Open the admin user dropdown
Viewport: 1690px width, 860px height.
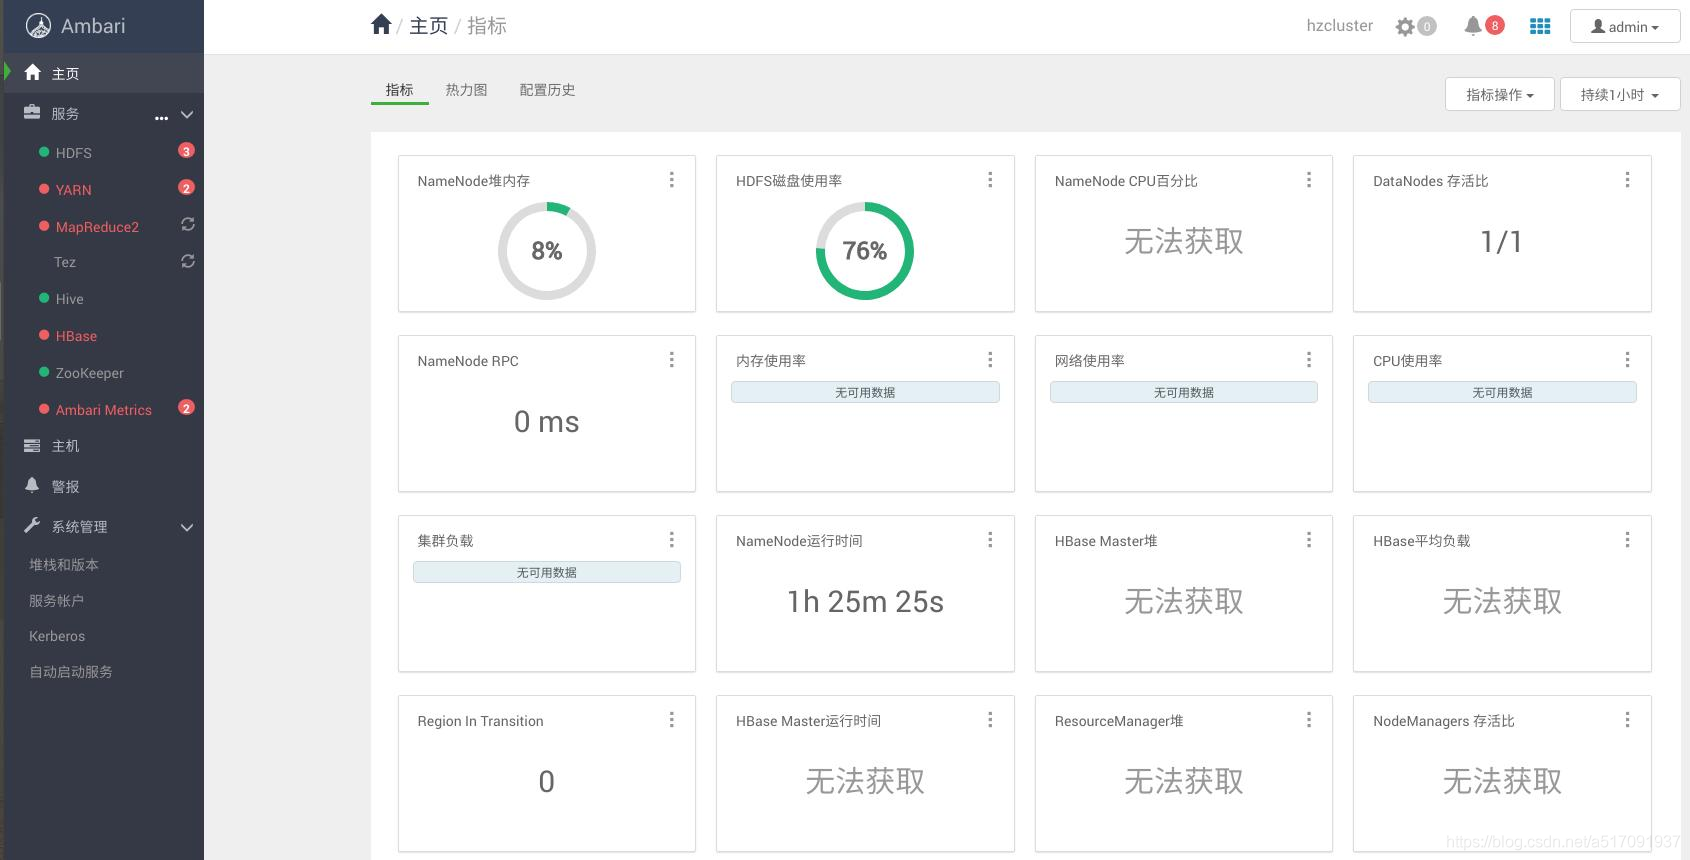point(1624,27)
